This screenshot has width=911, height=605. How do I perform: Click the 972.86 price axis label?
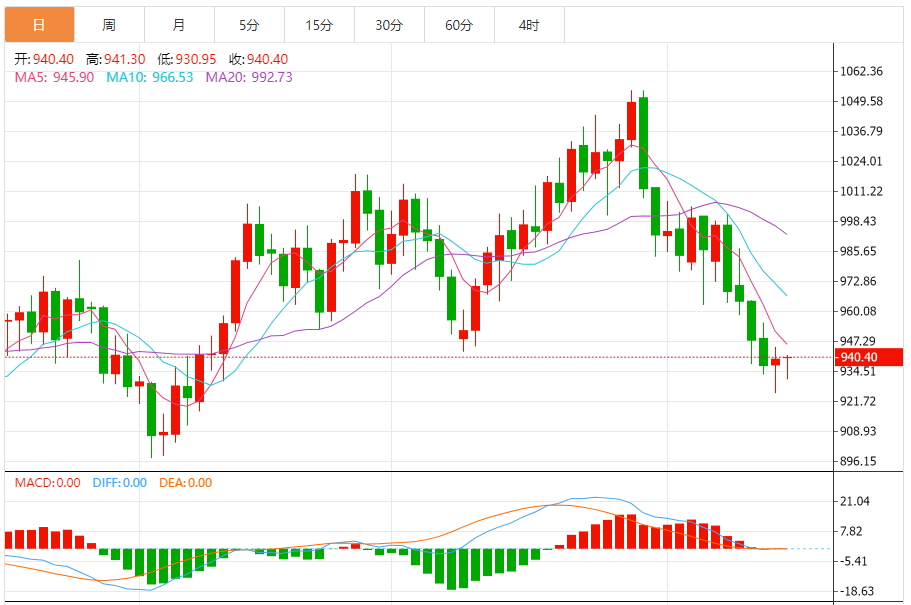pos(858,281)
